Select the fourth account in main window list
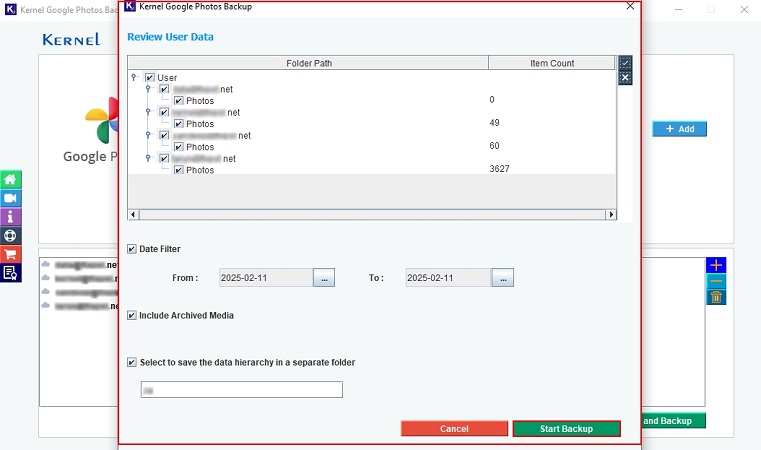The width and height of the screenshot is (761, 450). coord(80,306)
